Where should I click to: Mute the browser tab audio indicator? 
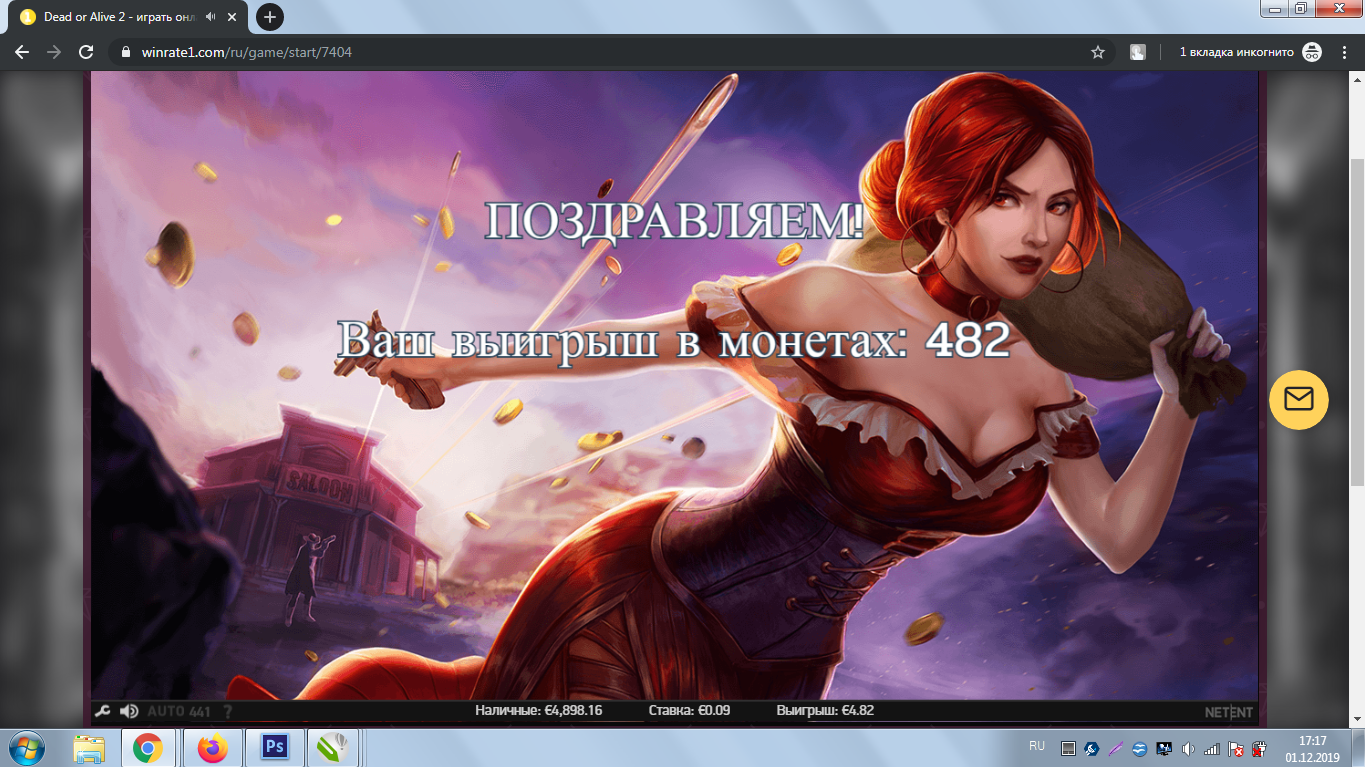[208, 16]
